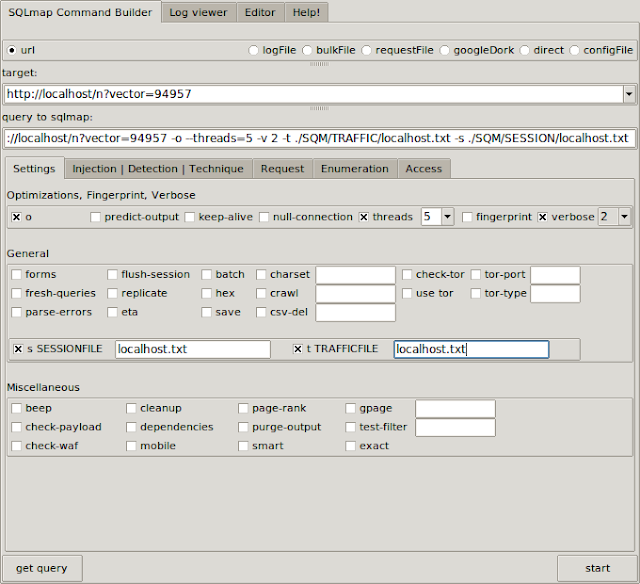This screenshot has height=584, width=640.
Task: Click the tor-port input field
Action: click(555, 275)
